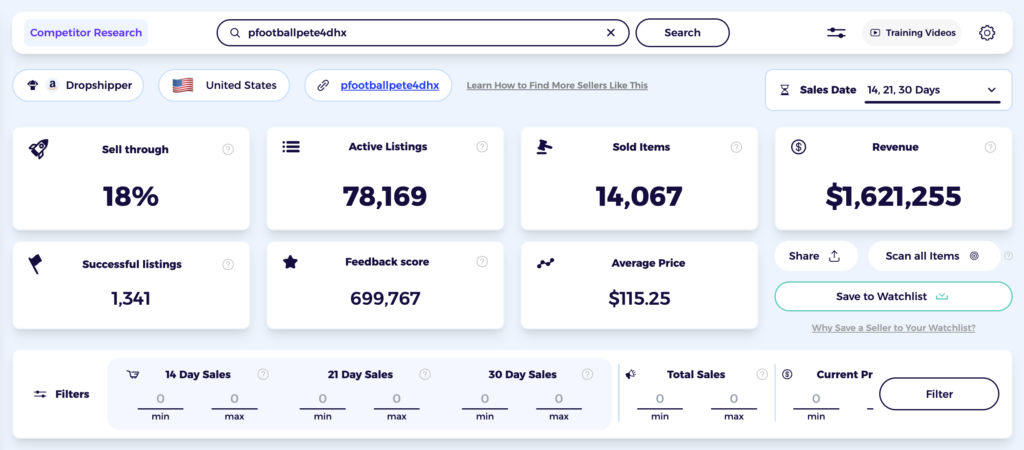
Task: Click the star icon on Feedback score
Action: point(290,262)
